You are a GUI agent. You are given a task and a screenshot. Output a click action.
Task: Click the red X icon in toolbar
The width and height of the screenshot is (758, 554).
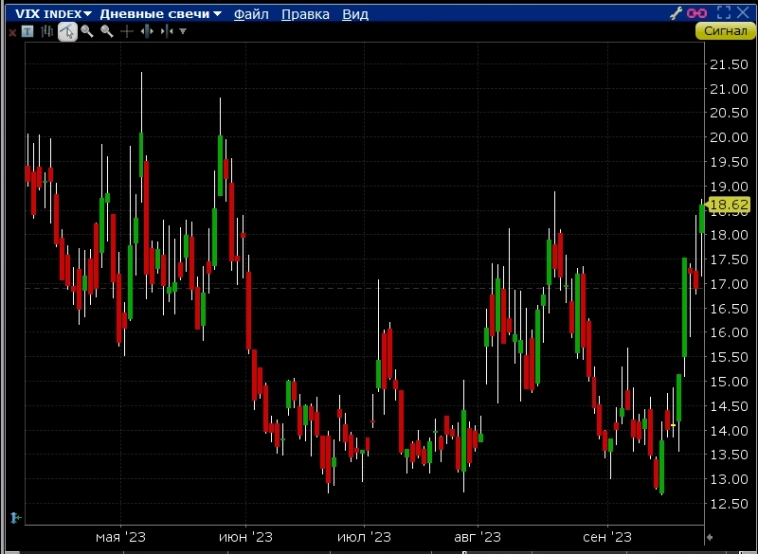10,31
